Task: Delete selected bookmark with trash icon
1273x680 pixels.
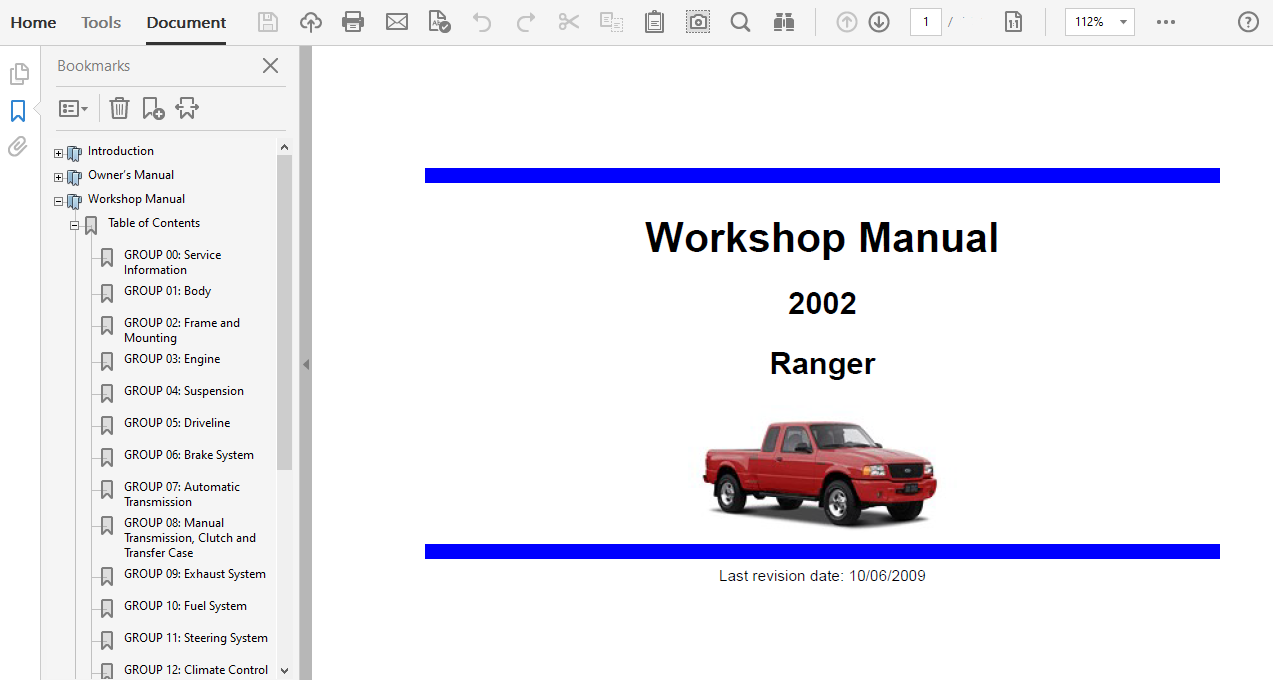Action: click(119, 108)
